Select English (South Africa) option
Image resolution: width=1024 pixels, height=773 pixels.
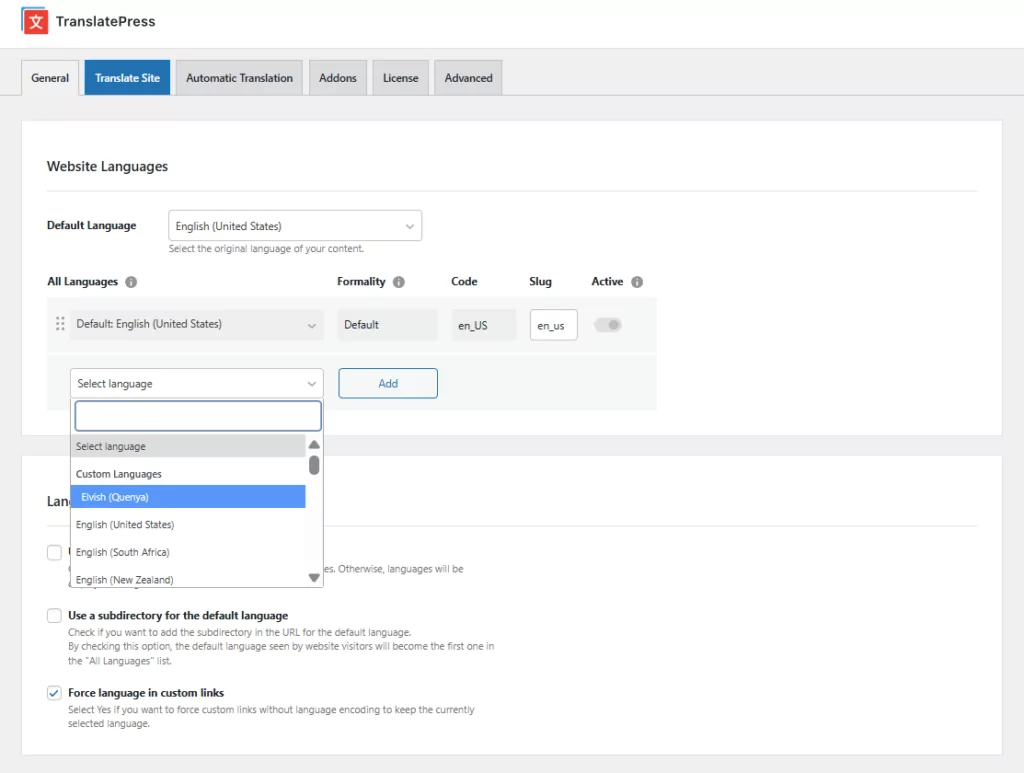click(x=188, y=552)
